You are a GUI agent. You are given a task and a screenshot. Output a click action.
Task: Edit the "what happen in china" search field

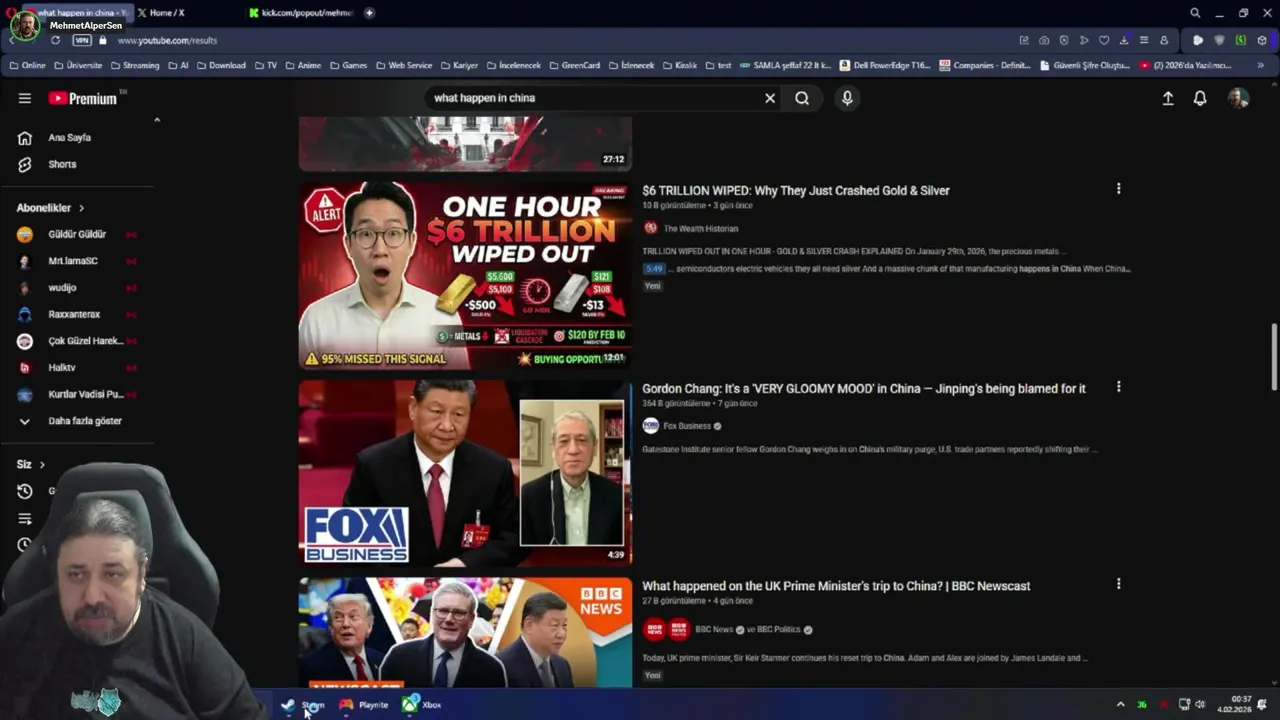(x=590, y=98)
